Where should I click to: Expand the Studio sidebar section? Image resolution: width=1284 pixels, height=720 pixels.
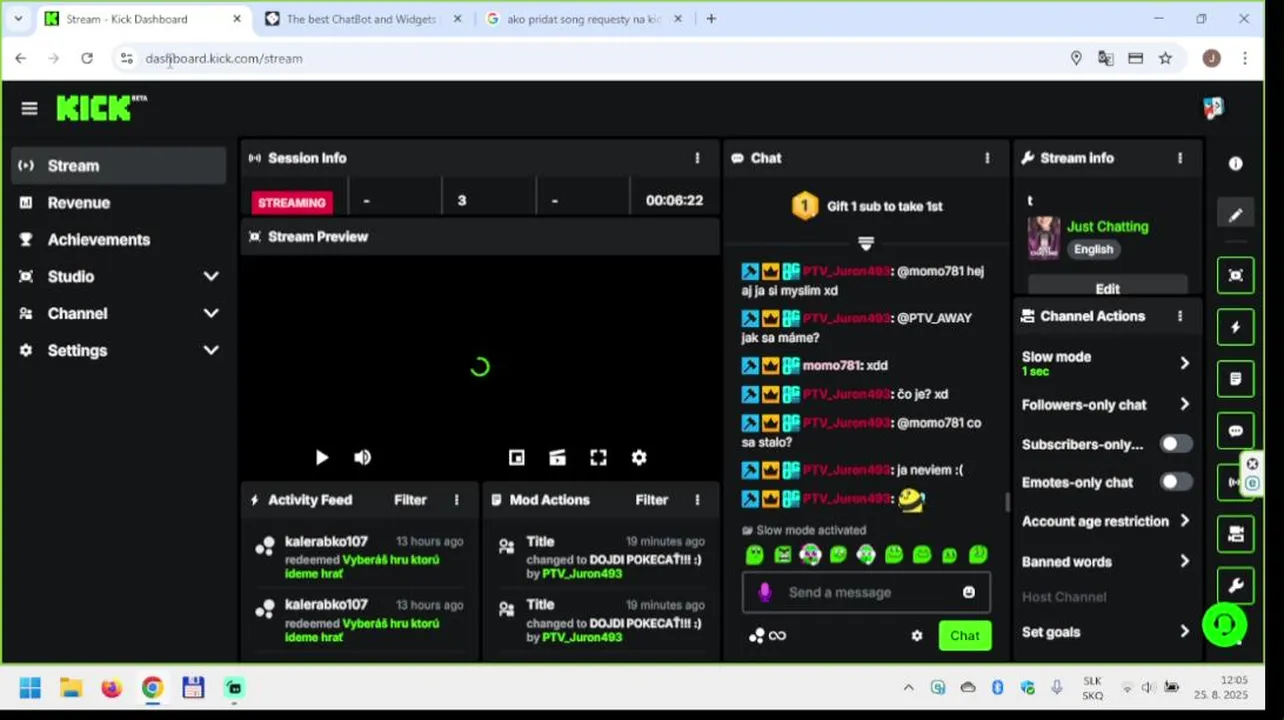tap(211, 276)
